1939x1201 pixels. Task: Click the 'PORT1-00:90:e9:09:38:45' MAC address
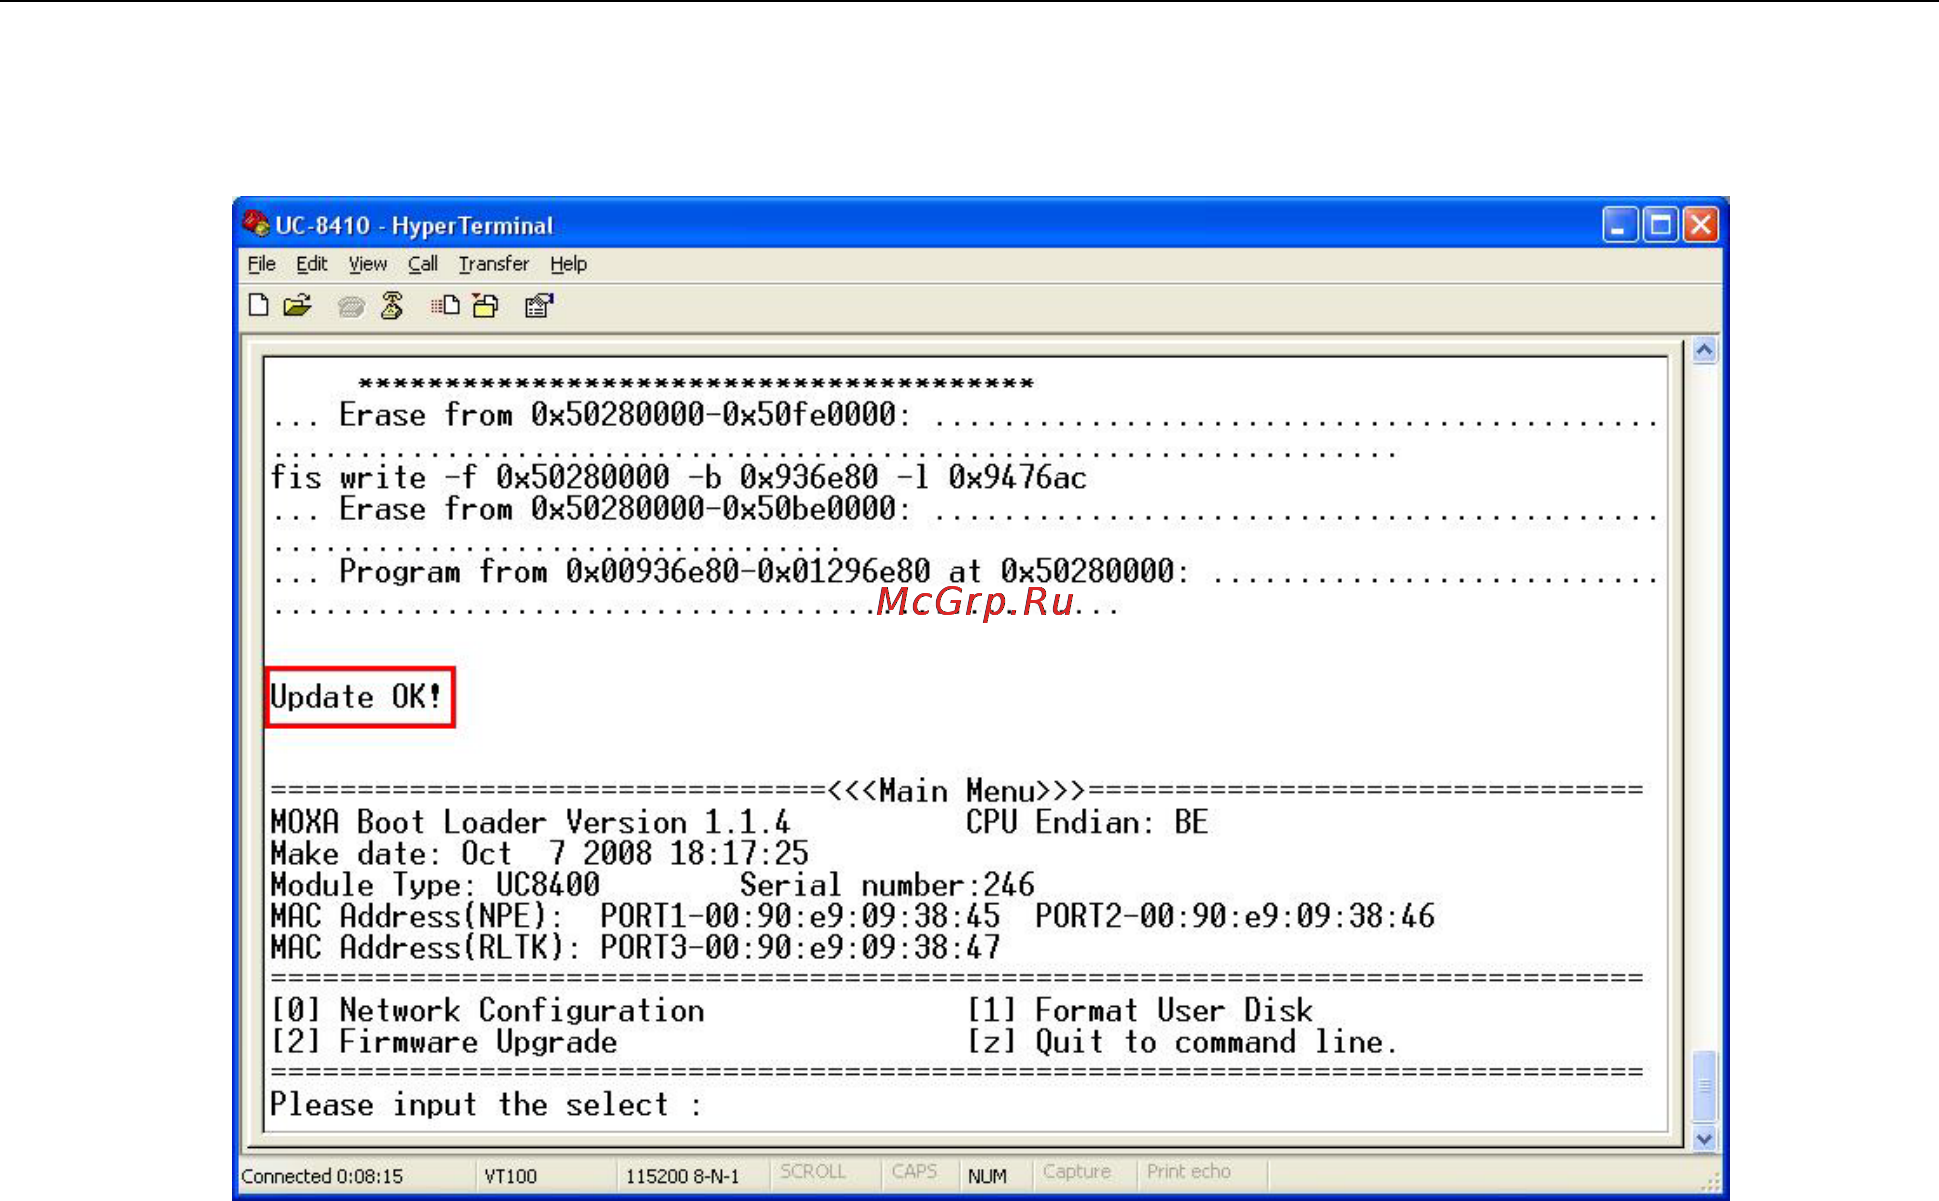(x=800, y=917)
